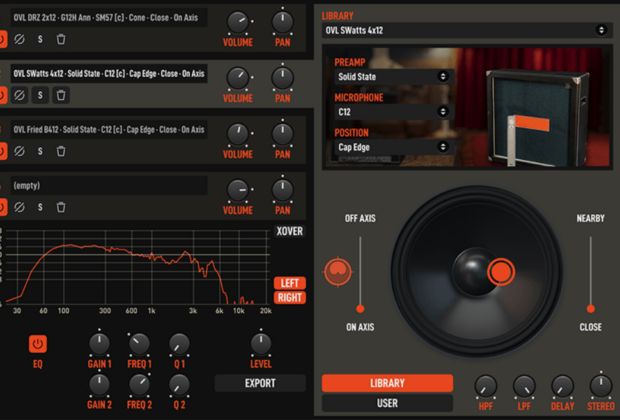Click the Q 1 knob
This screenshot has width=620, height=420.
point(179,344)
